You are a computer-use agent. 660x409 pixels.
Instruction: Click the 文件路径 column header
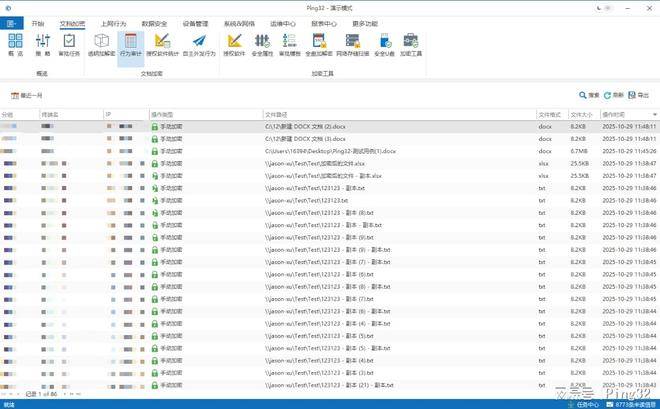276,115
